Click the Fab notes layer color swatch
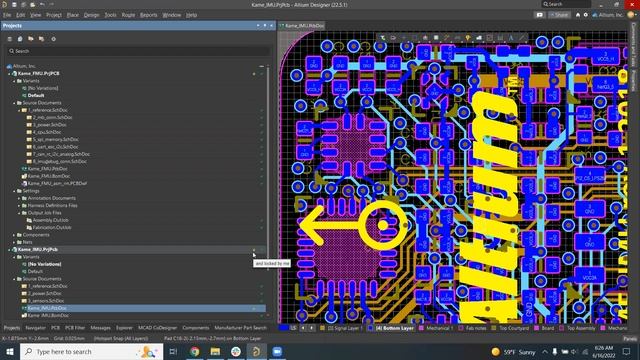 (x=461, y=328)
